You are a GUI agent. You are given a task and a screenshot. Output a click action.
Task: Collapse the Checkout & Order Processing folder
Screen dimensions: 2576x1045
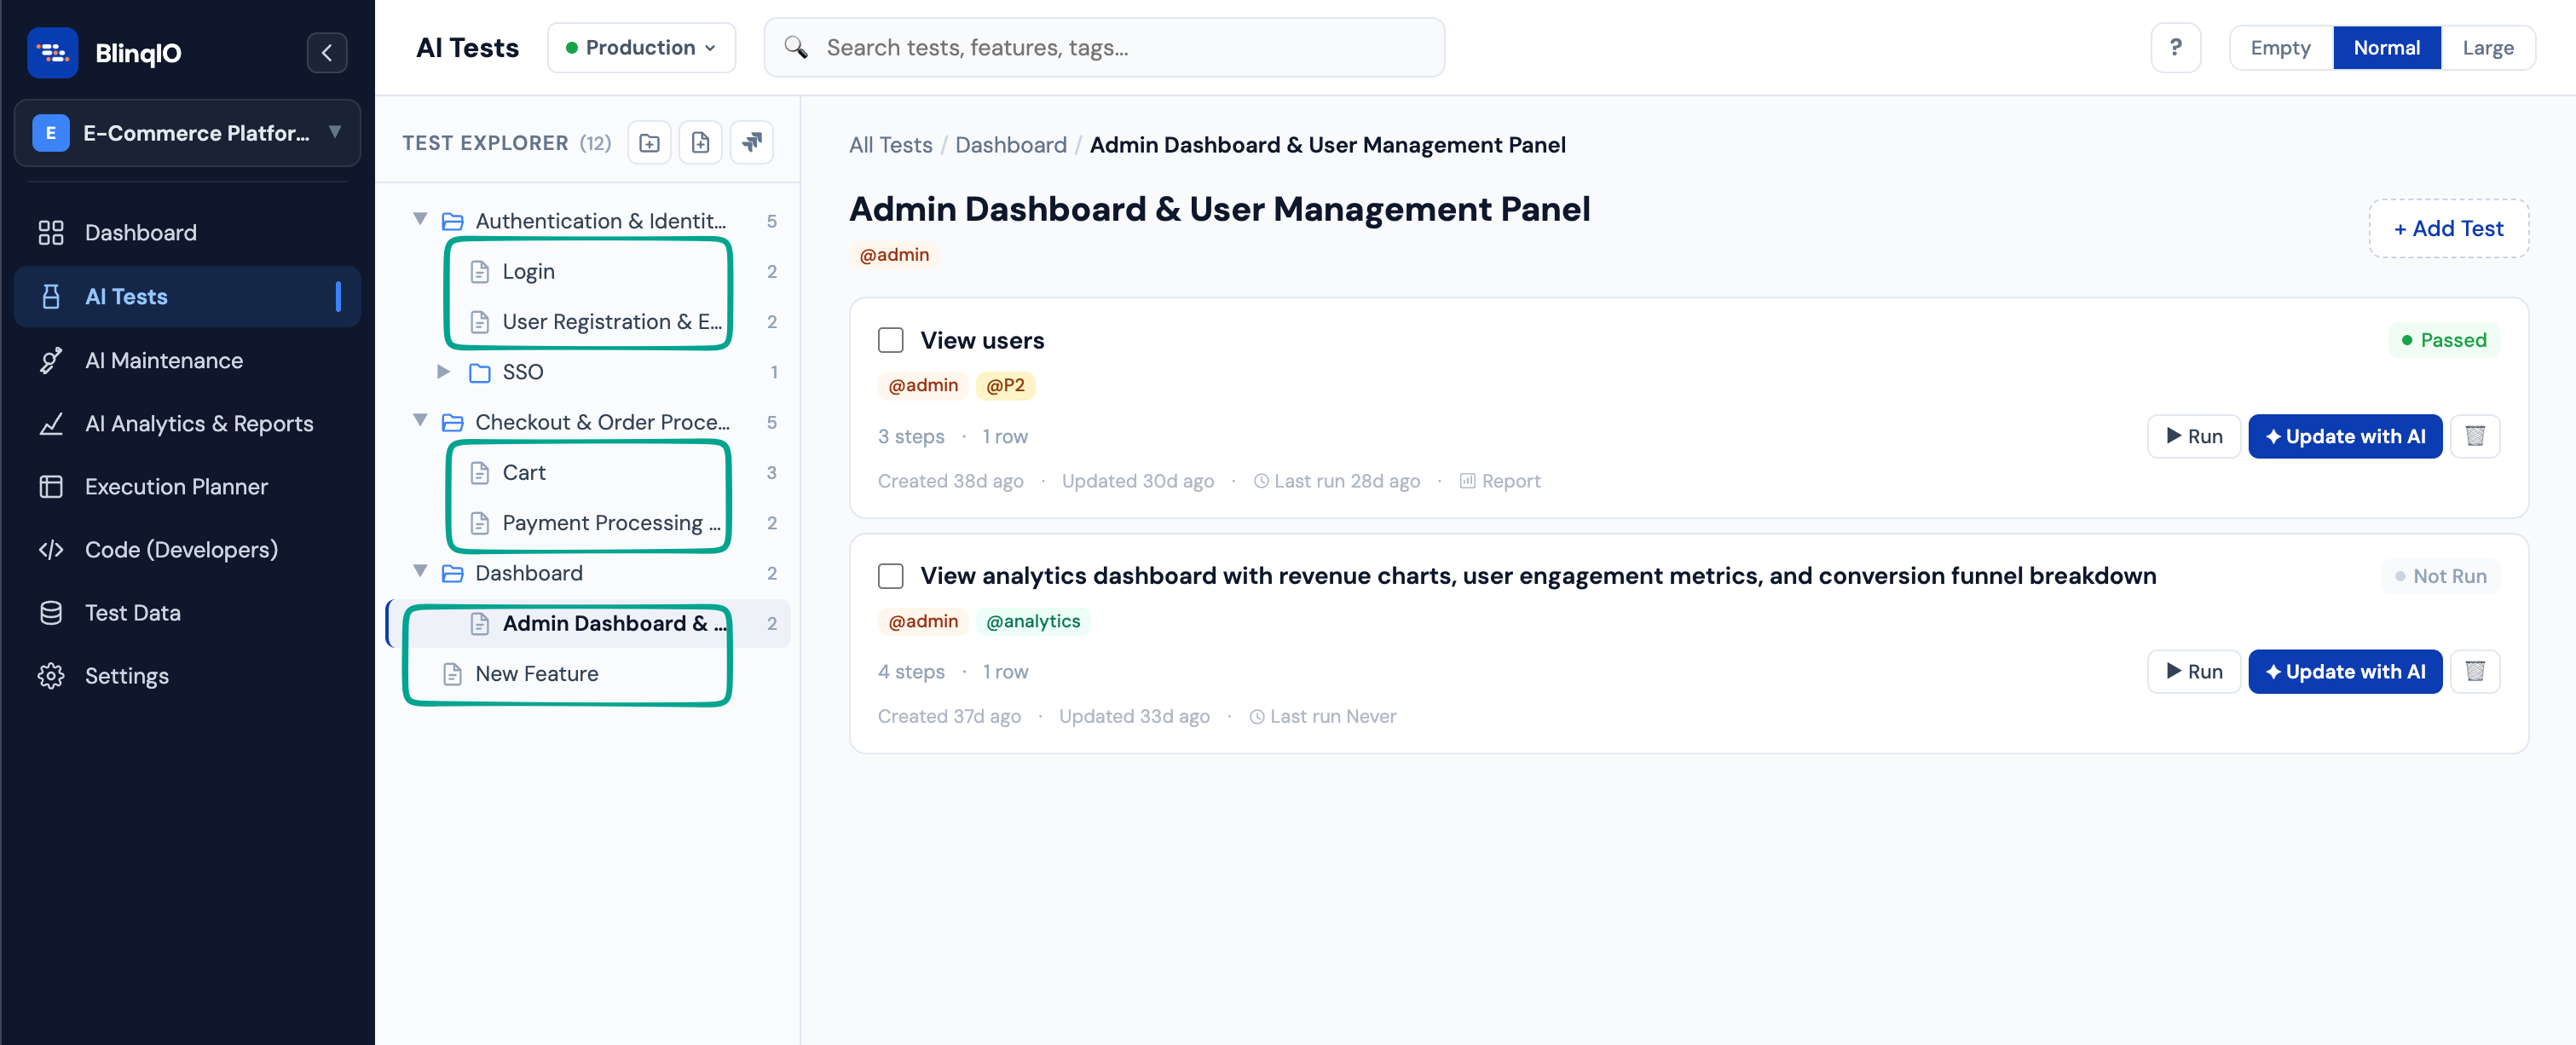[x=419, y=421]
